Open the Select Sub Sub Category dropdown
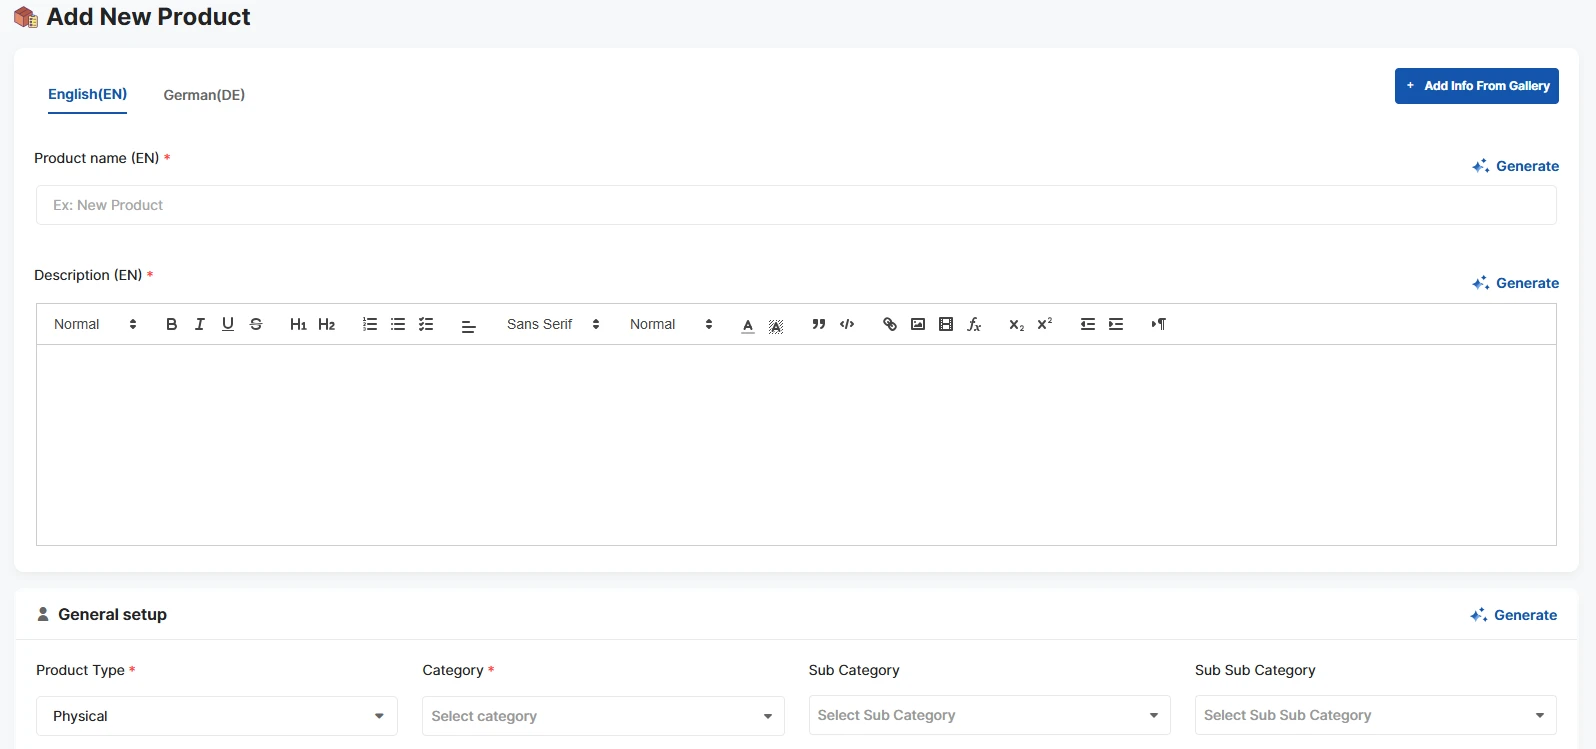This screenshot has height=749, width=1596. click(x=1375, y=715)
